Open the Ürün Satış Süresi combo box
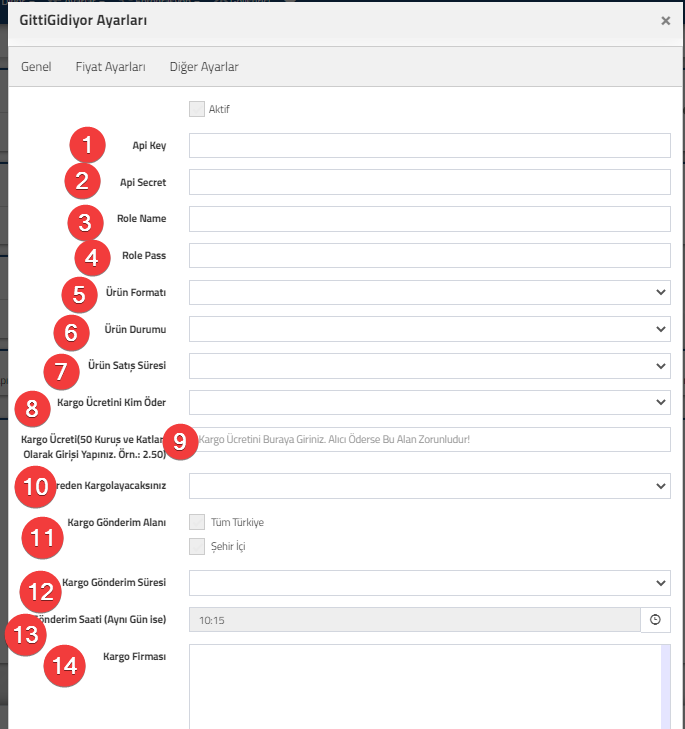The height and width of the screenshot is (729, 685). [x=430, y=366]
